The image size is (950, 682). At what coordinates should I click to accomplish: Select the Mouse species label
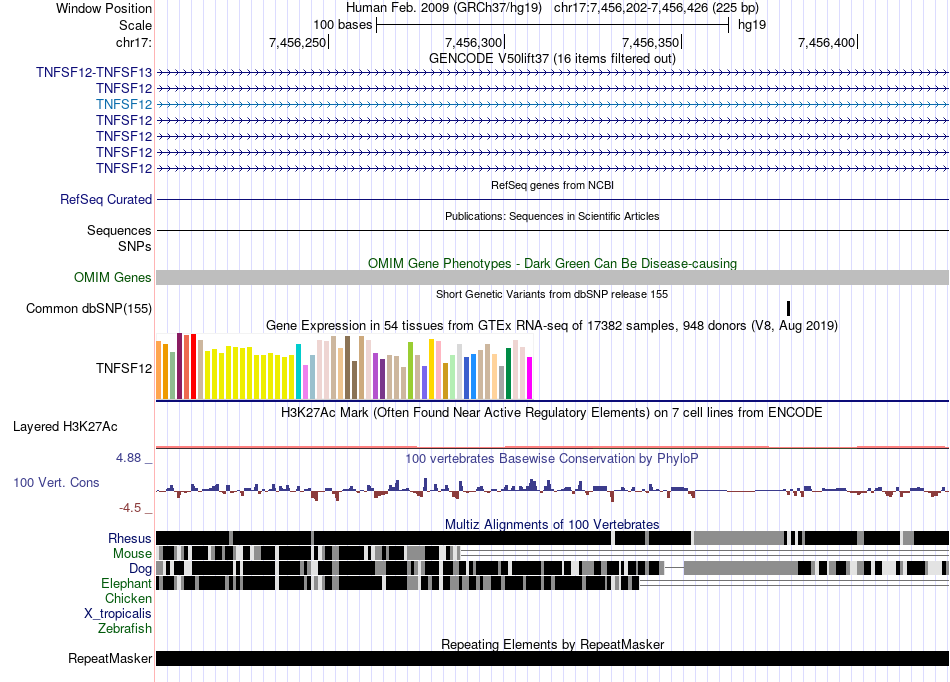coord(132,554)
